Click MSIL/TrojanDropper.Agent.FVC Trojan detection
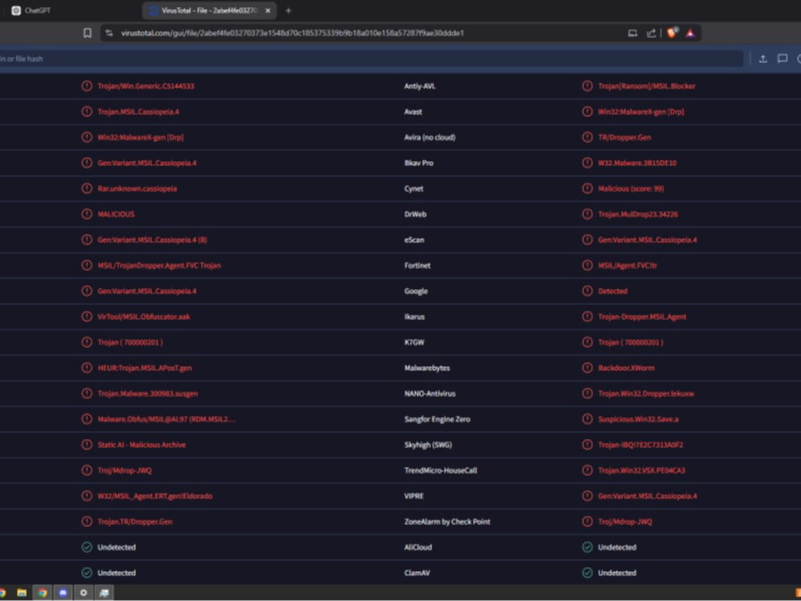 159,266
